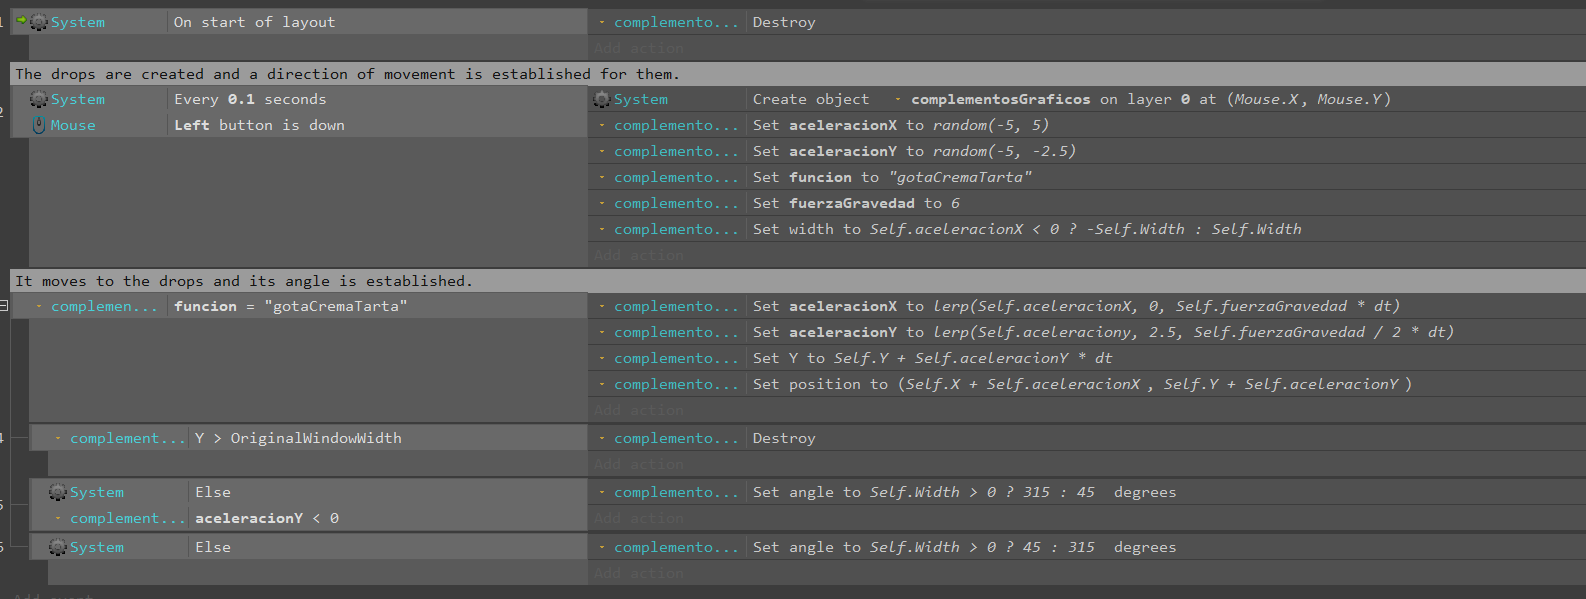Click Add action below Set angle 45 : 315

tap(639, 573)
